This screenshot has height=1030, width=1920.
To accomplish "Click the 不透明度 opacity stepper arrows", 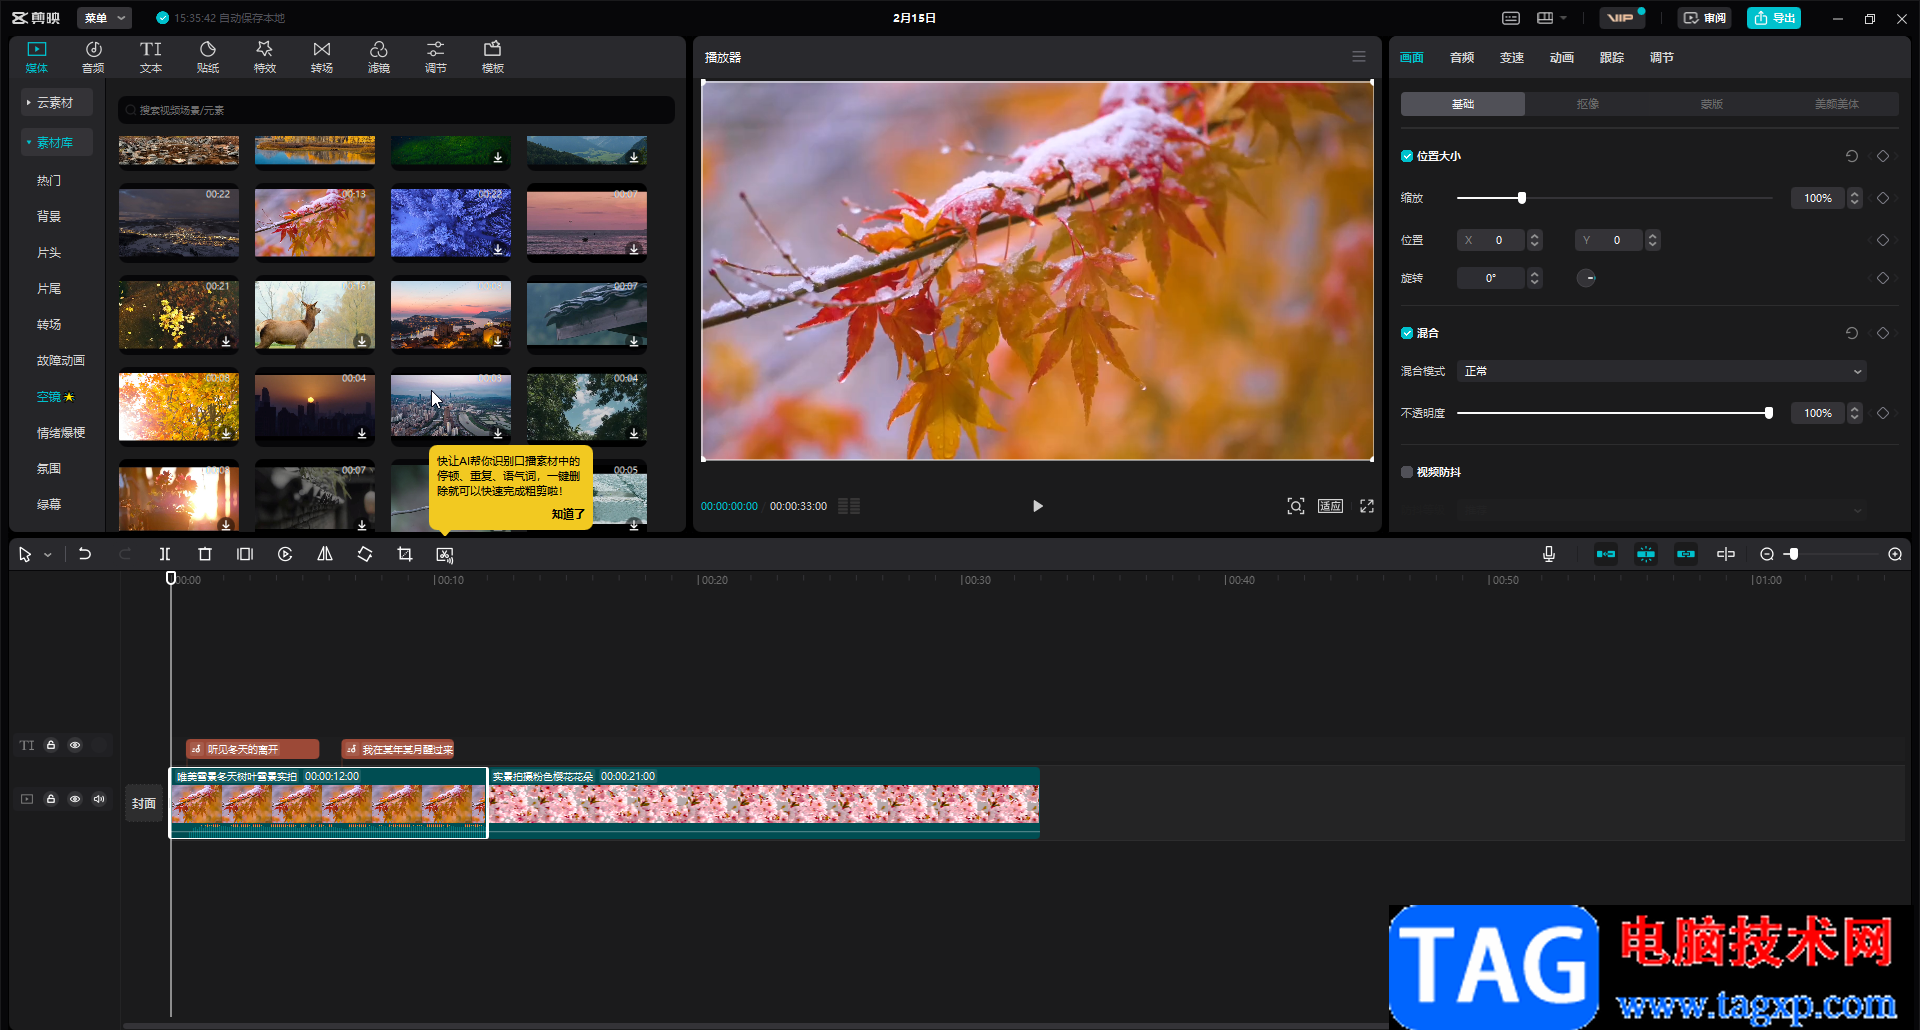I will [x=1855, y=413].
